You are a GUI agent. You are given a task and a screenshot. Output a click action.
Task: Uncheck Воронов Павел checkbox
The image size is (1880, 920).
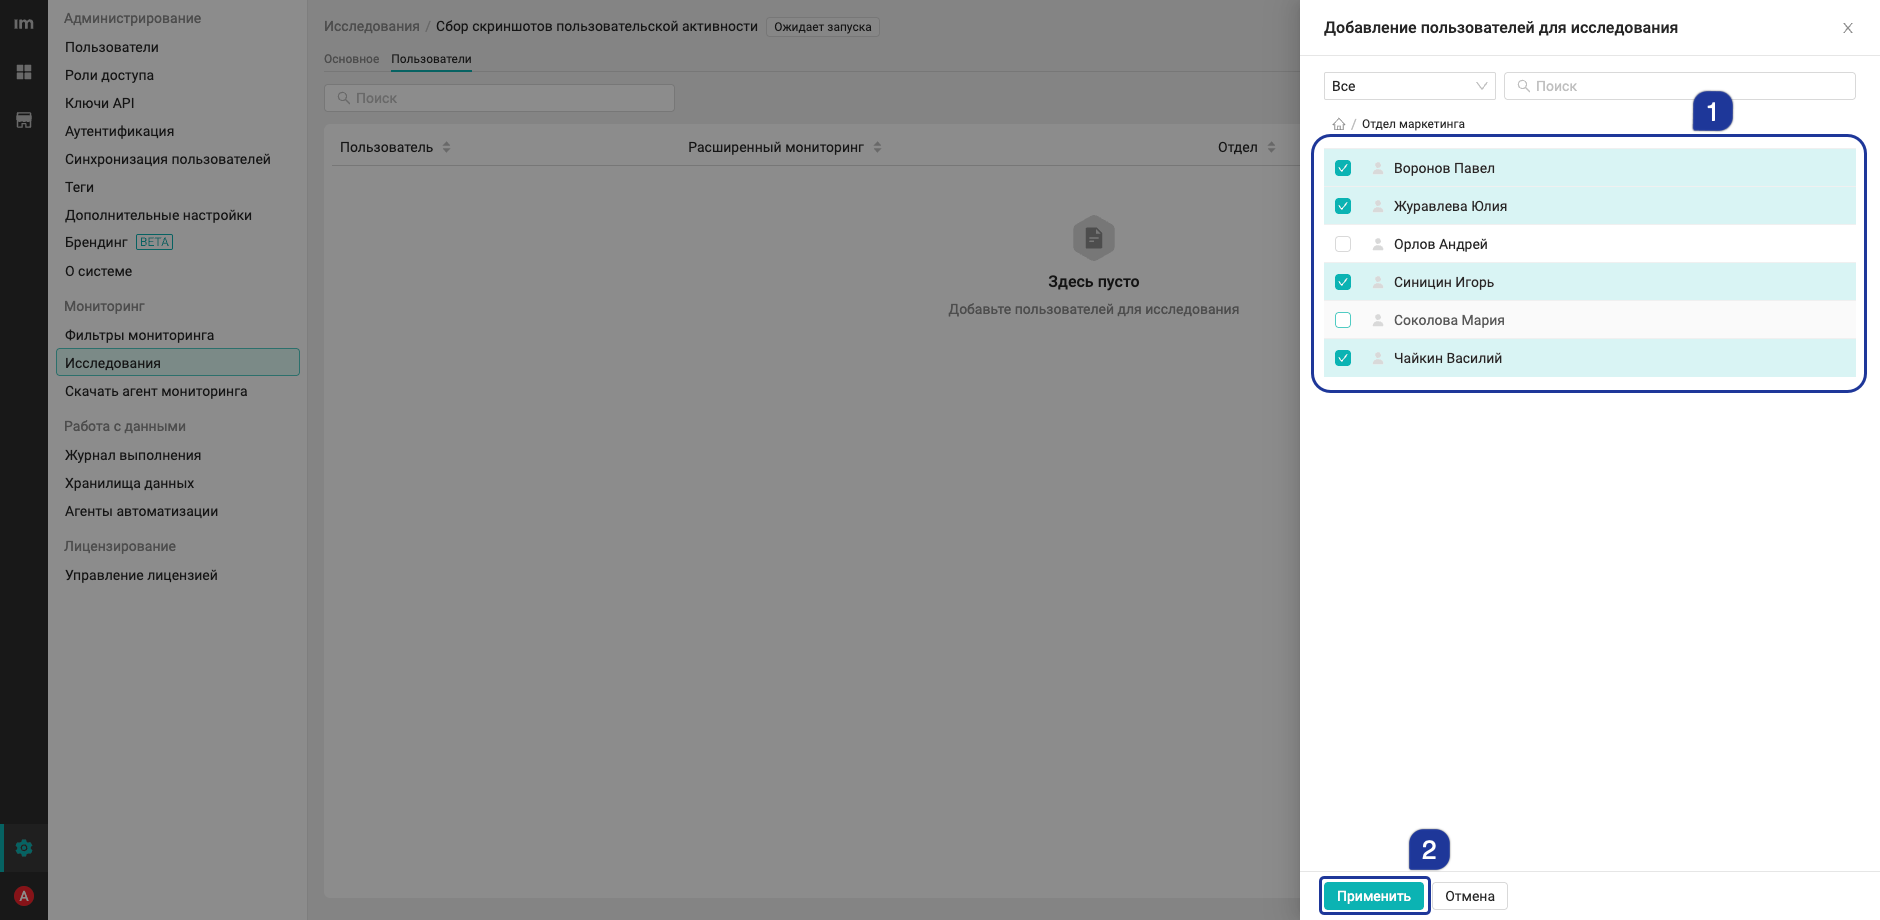click(x=1343, y=168)
